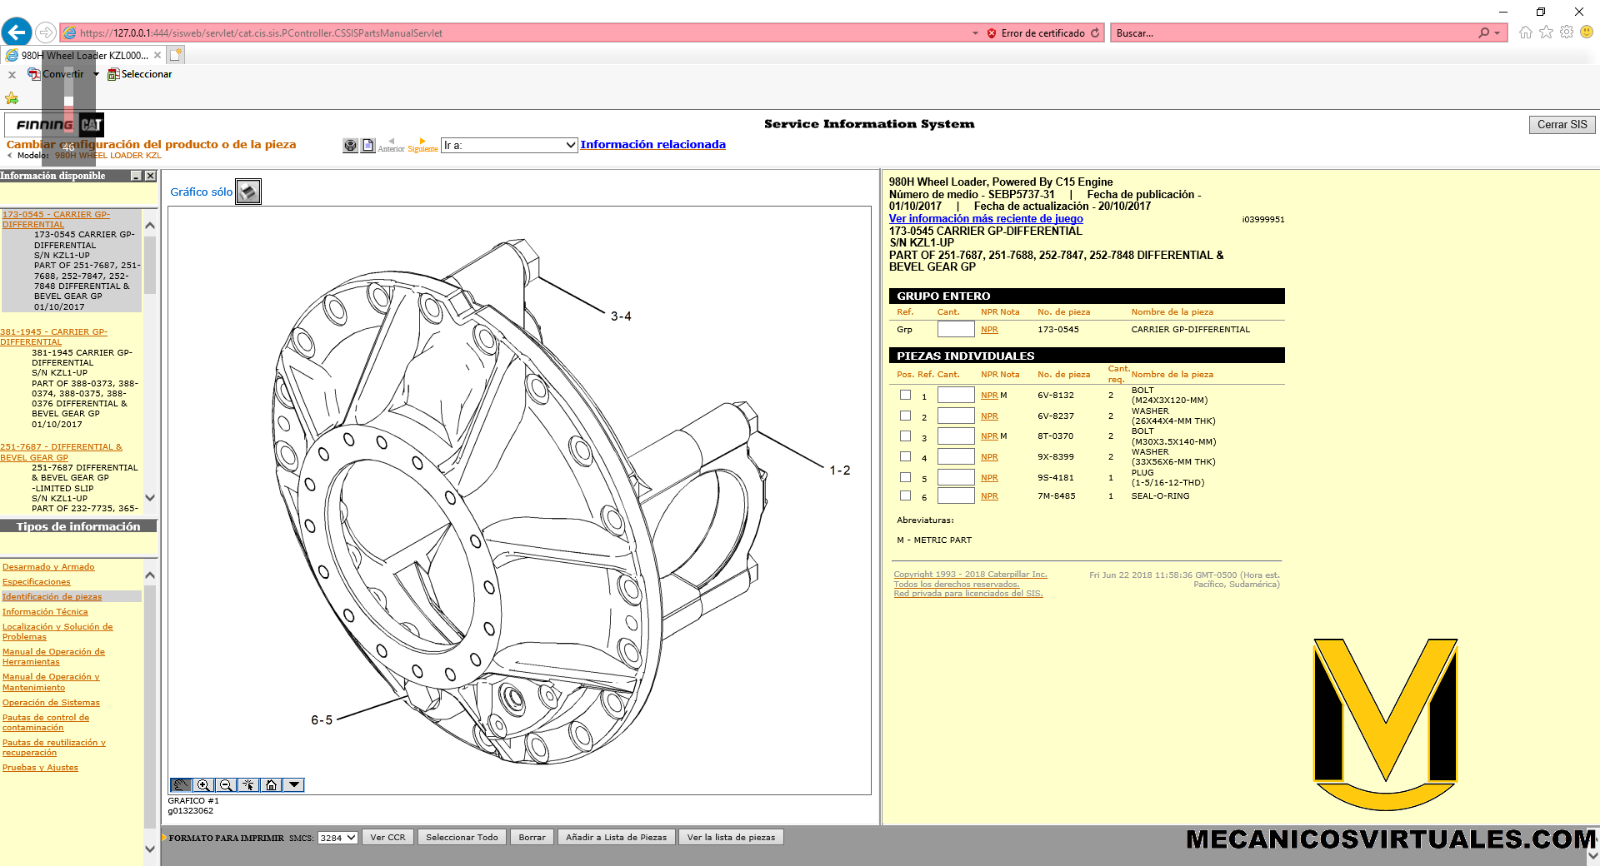Open Operación de Sistemas info type

[51, 703]
